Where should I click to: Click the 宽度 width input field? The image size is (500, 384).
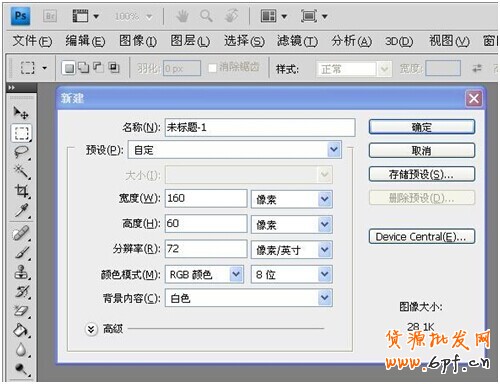[206, 198]
